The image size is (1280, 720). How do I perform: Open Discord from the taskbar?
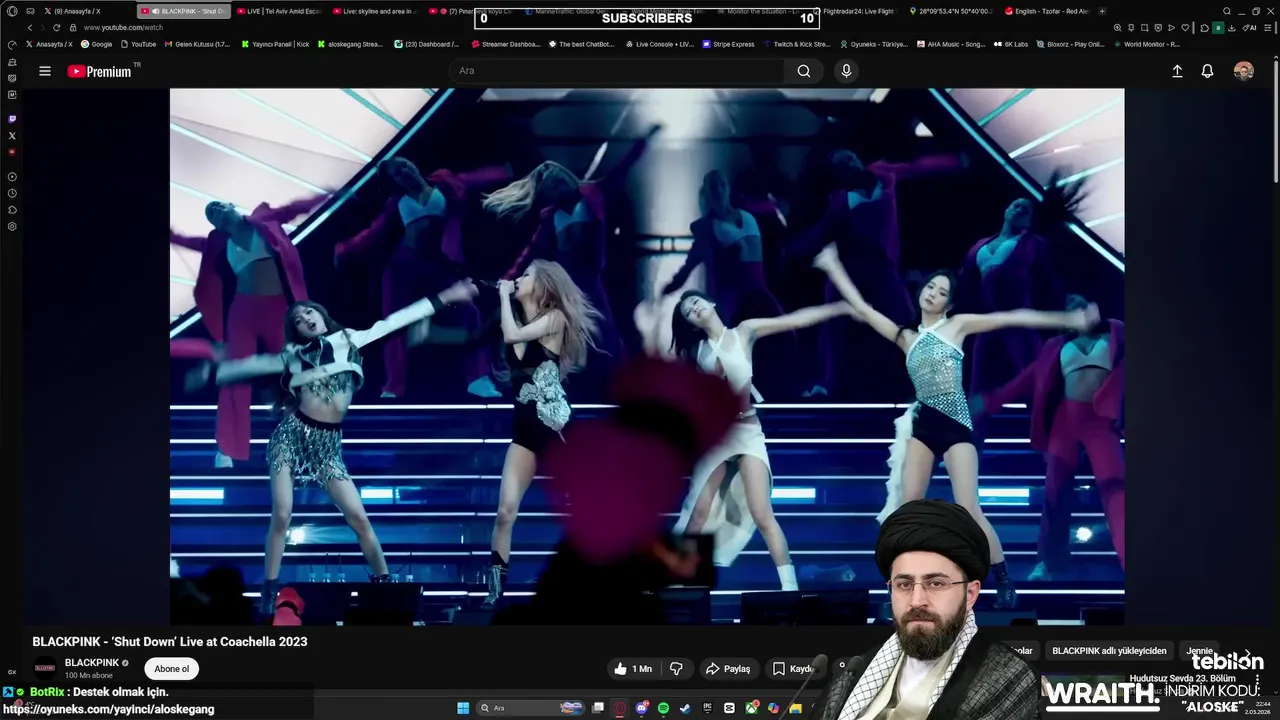click(641, 708)
